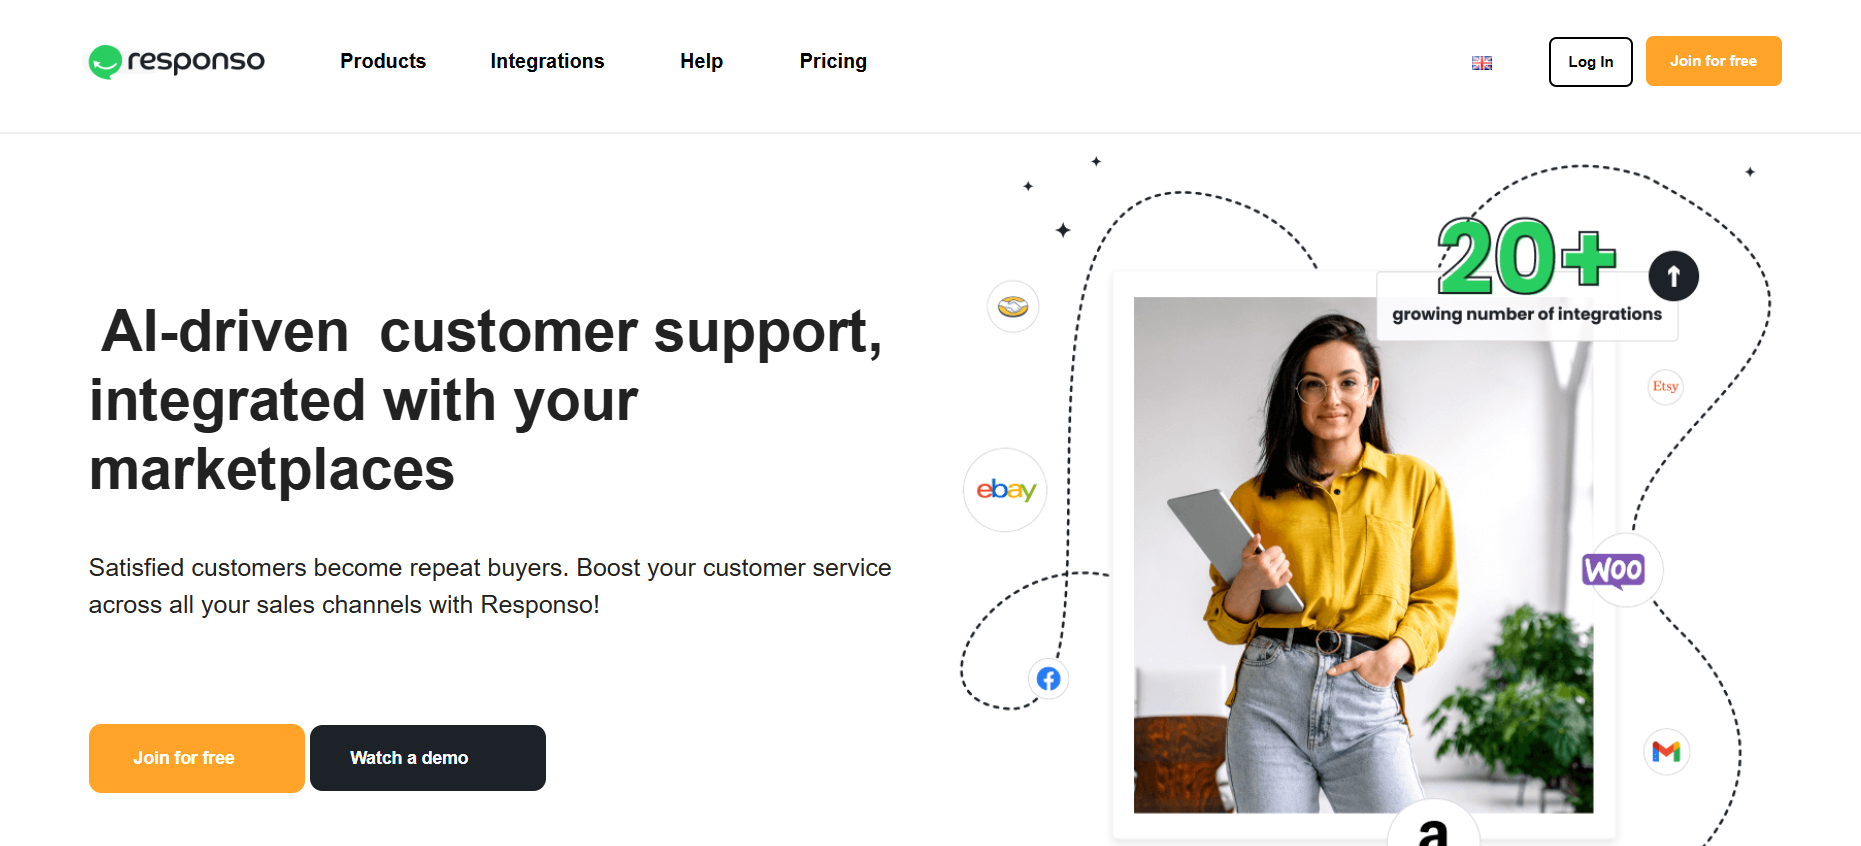Click the eBay integration icon
1861x846 pixels.
[1005, 490]
